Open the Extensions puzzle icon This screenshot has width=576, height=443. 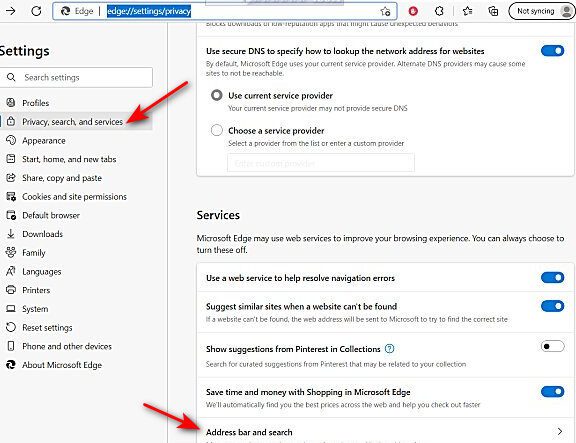(x=439, y=11)
